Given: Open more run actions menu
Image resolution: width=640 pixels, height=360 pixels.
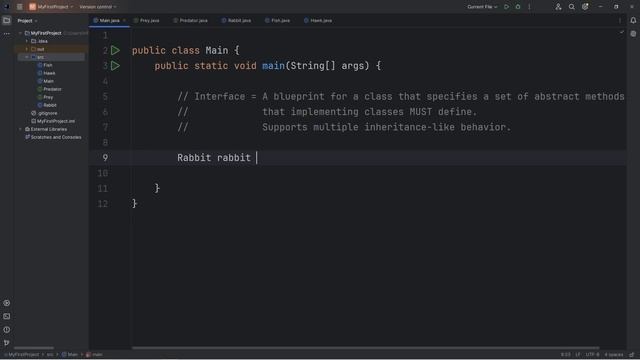Looking at the screenshot, I should click(529, 7).
